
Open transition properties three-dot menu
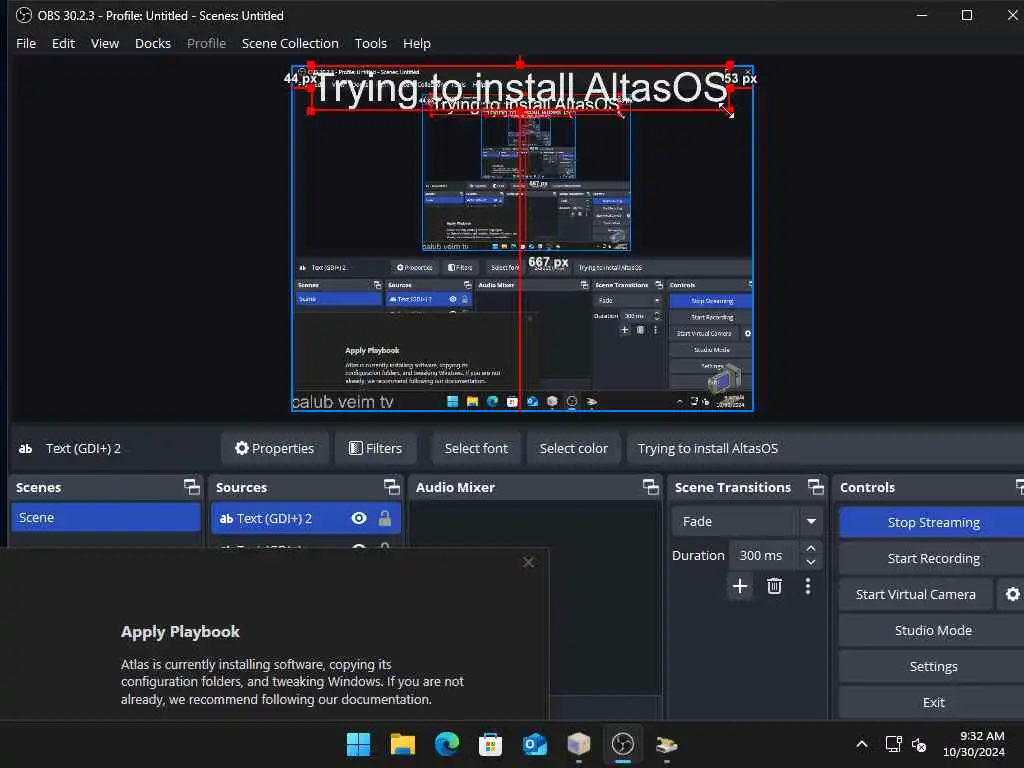click(x=808, y=586)
